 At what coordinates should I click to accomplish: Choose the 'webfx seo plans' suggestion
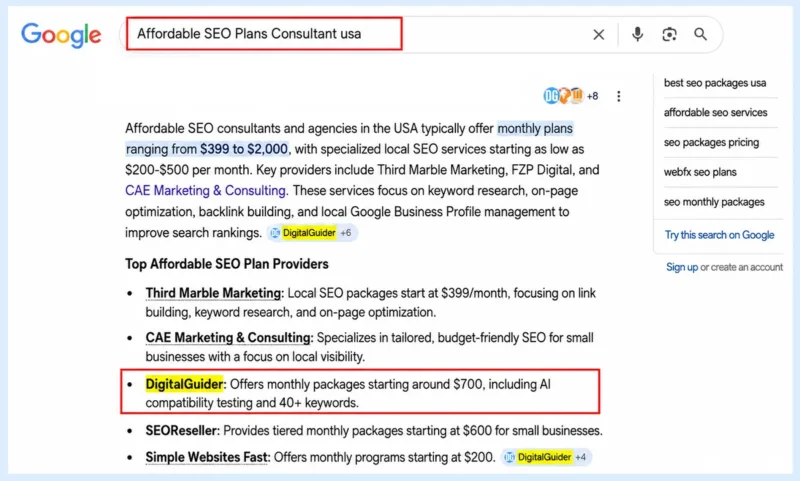700,172
